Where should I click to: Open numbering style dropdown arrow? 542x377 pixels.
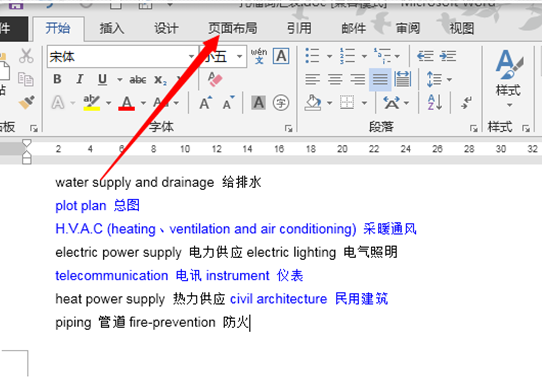click(x=364, y=56)
